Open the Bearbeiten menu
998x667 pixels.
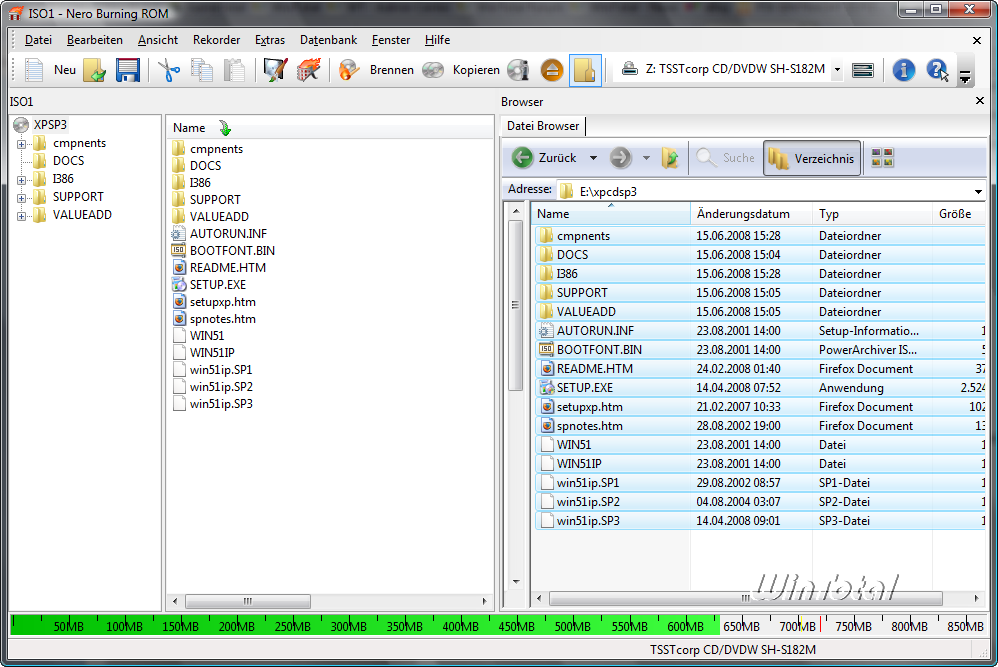[95, 39]
